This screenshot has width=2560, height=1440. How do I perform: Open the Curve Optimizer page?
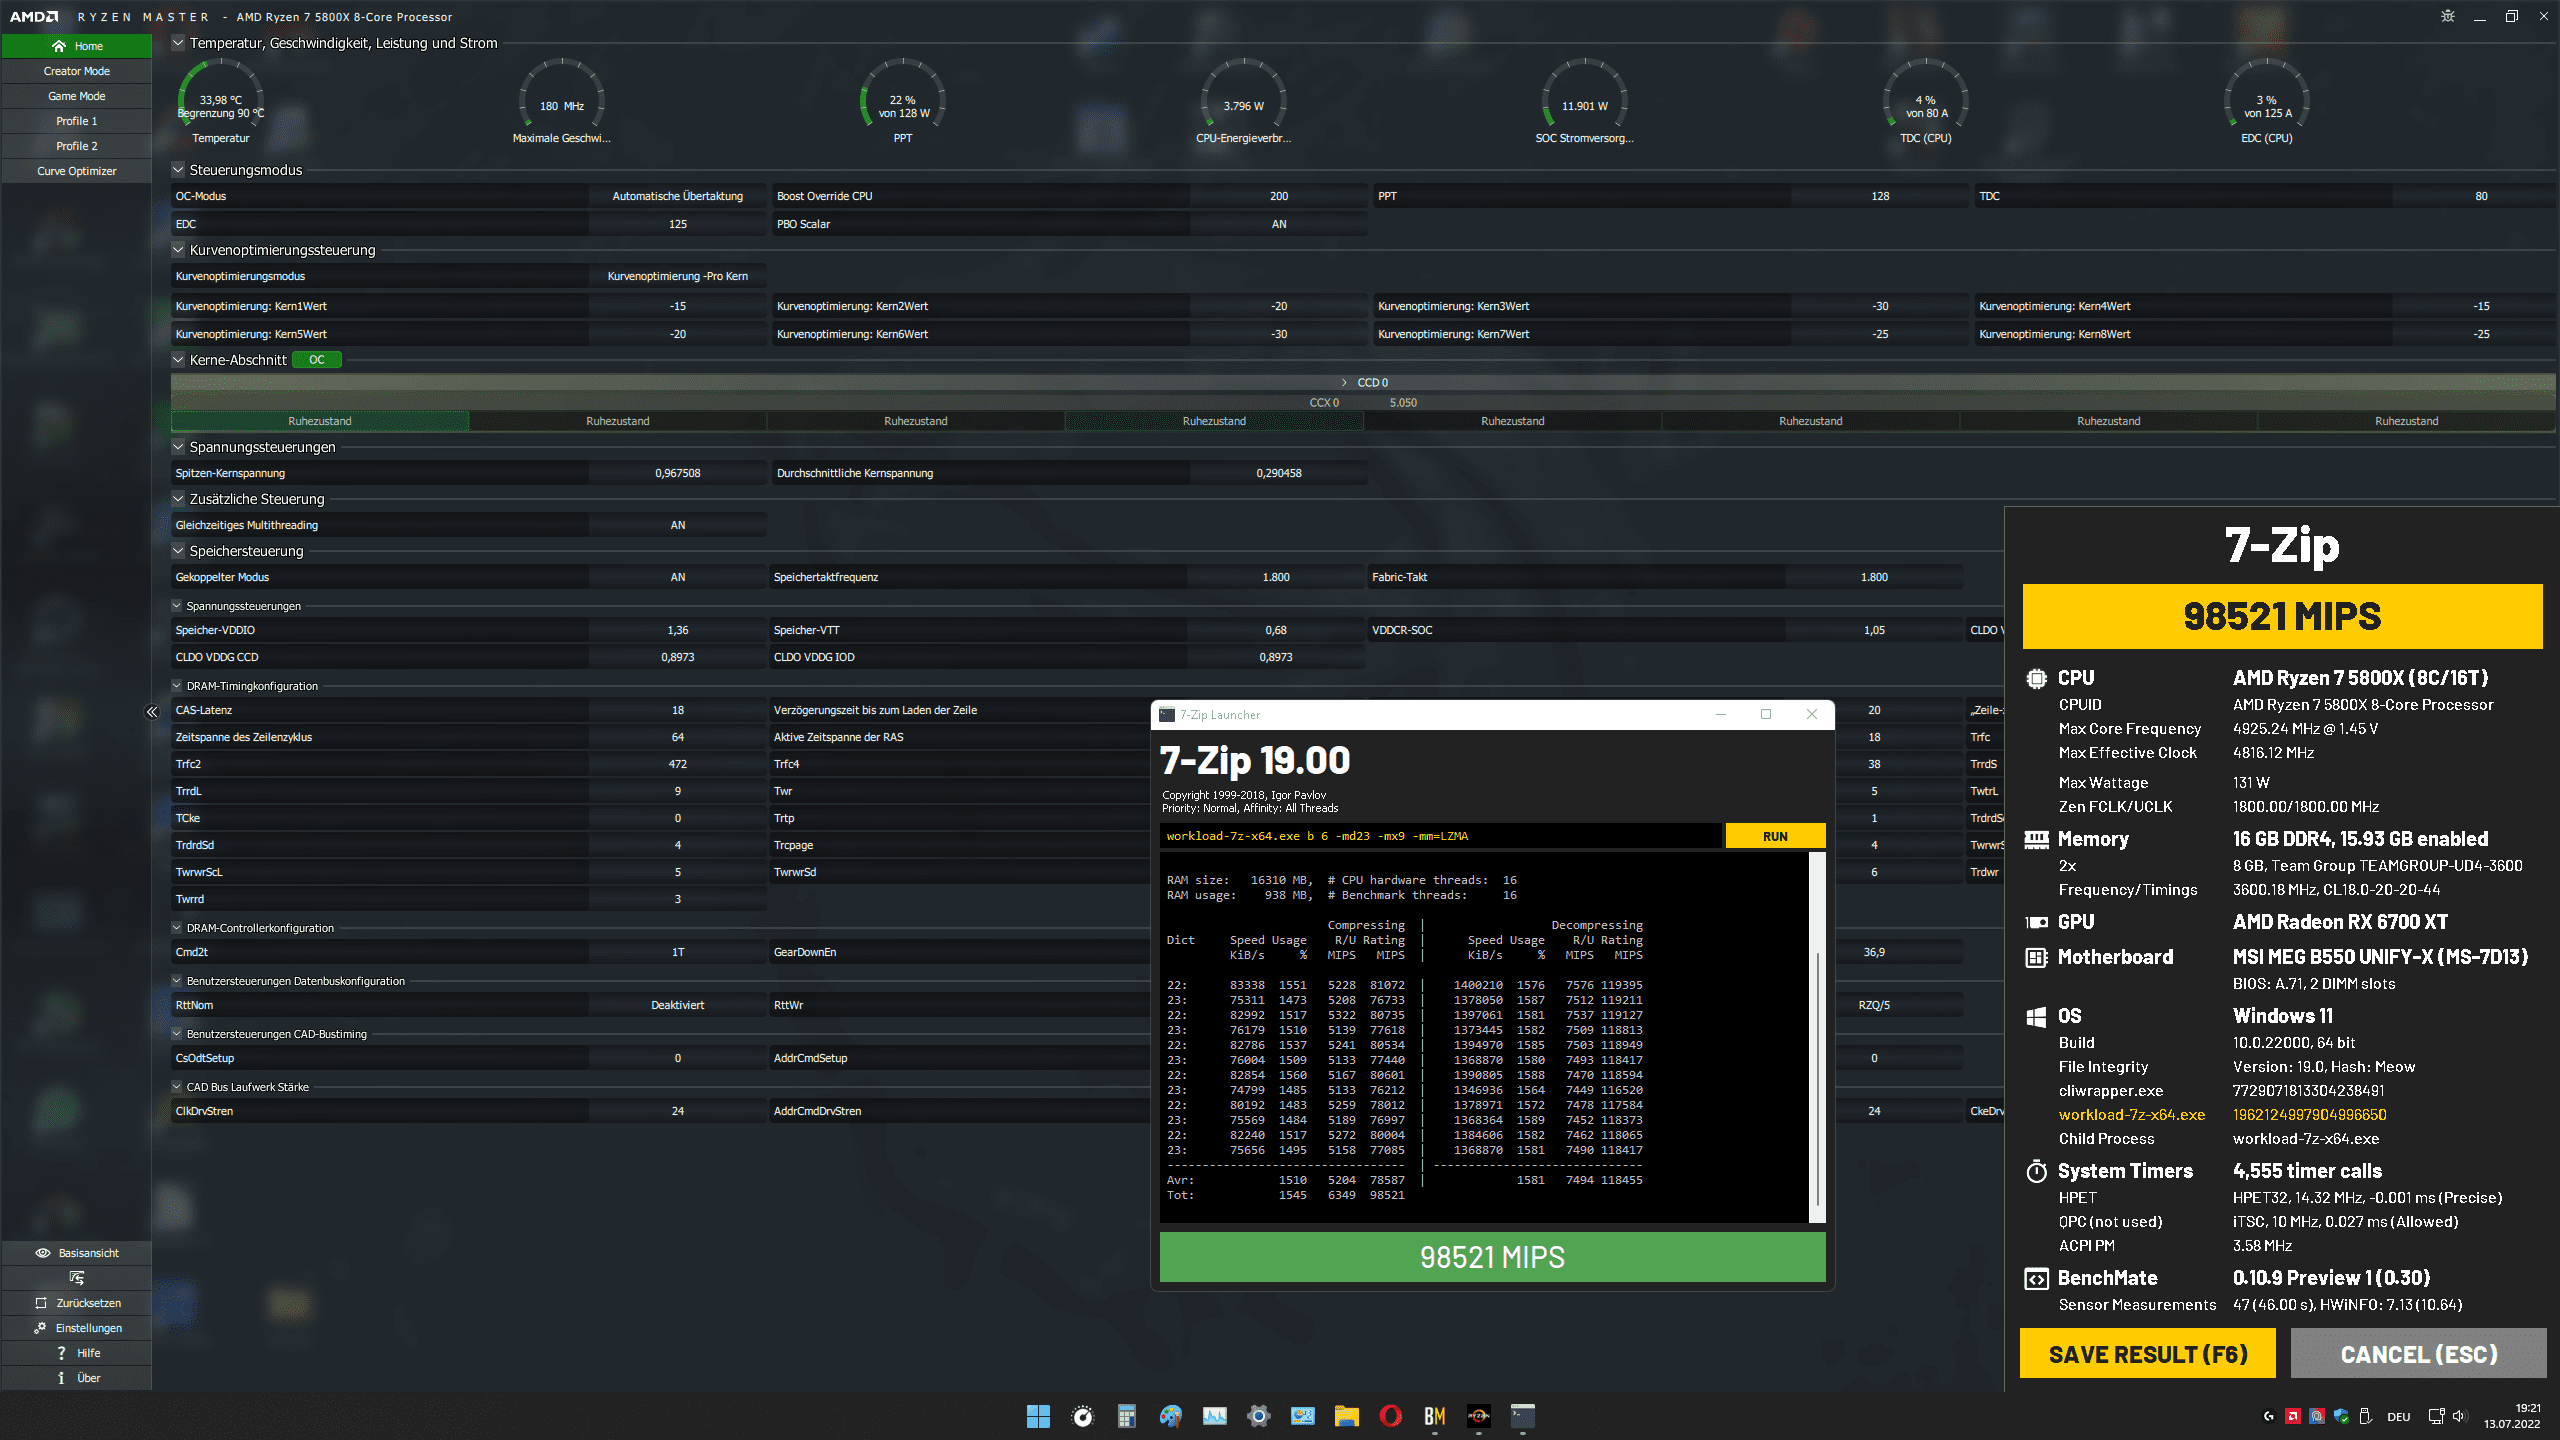[x=77, y=171]
